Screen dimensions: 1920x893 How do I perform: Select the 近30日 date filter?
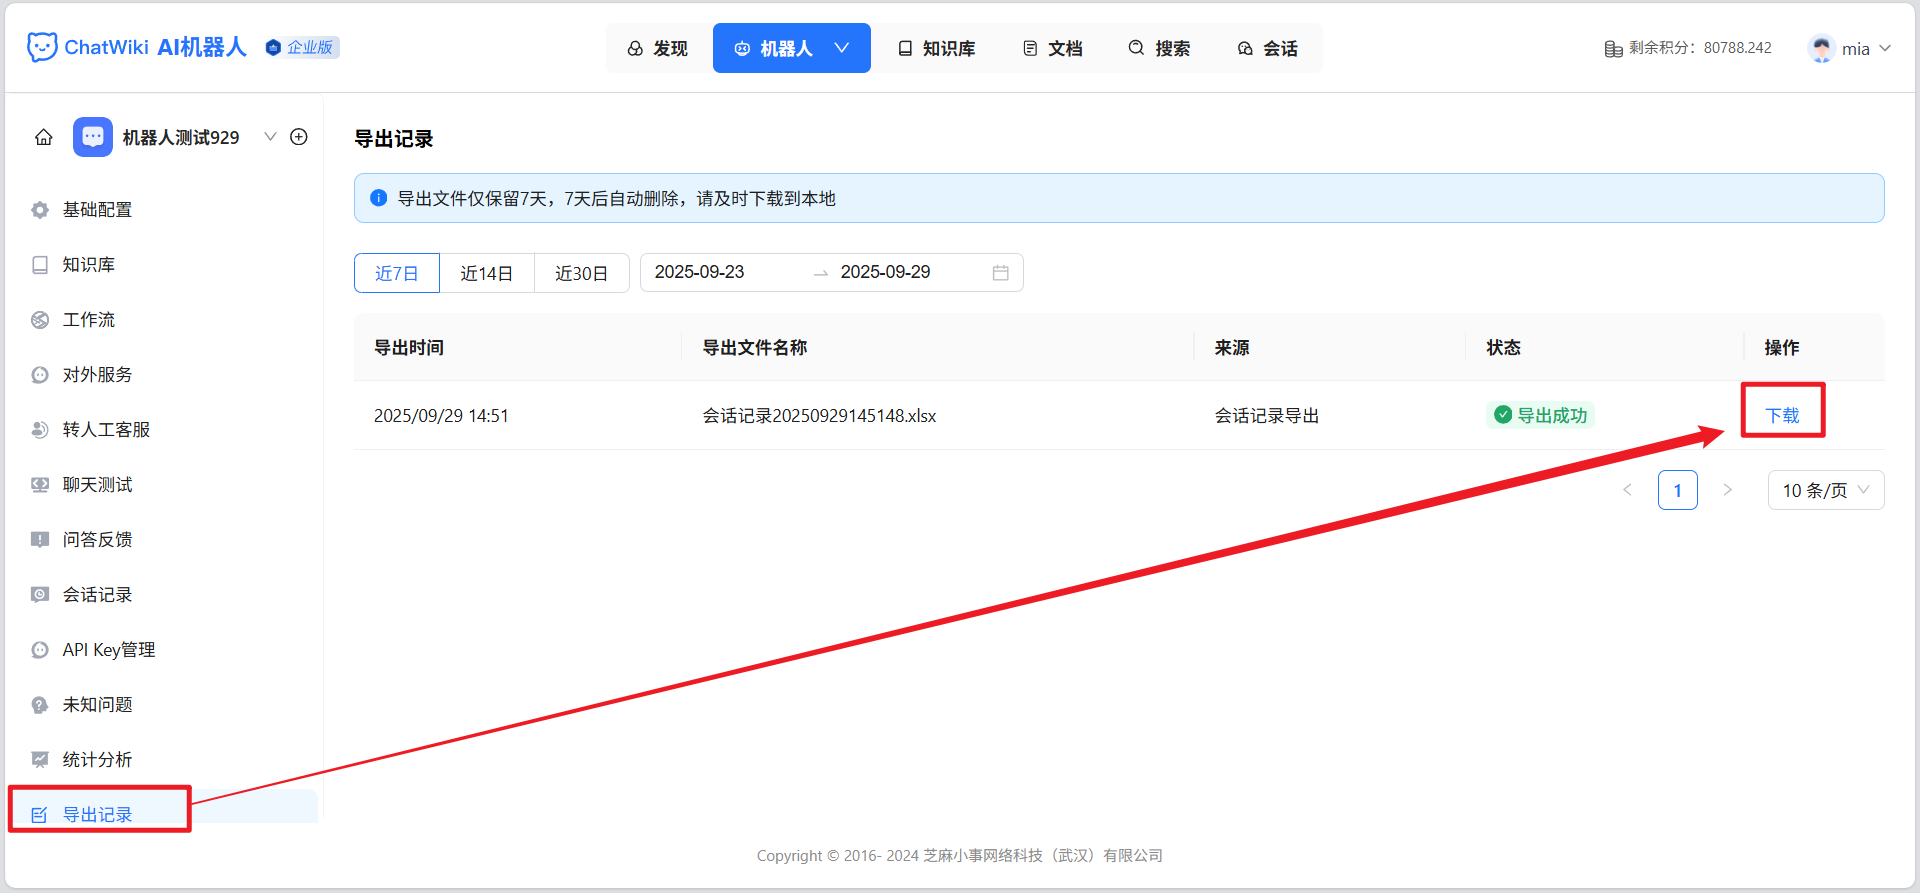pyautogui.click(x=582, y=273)
